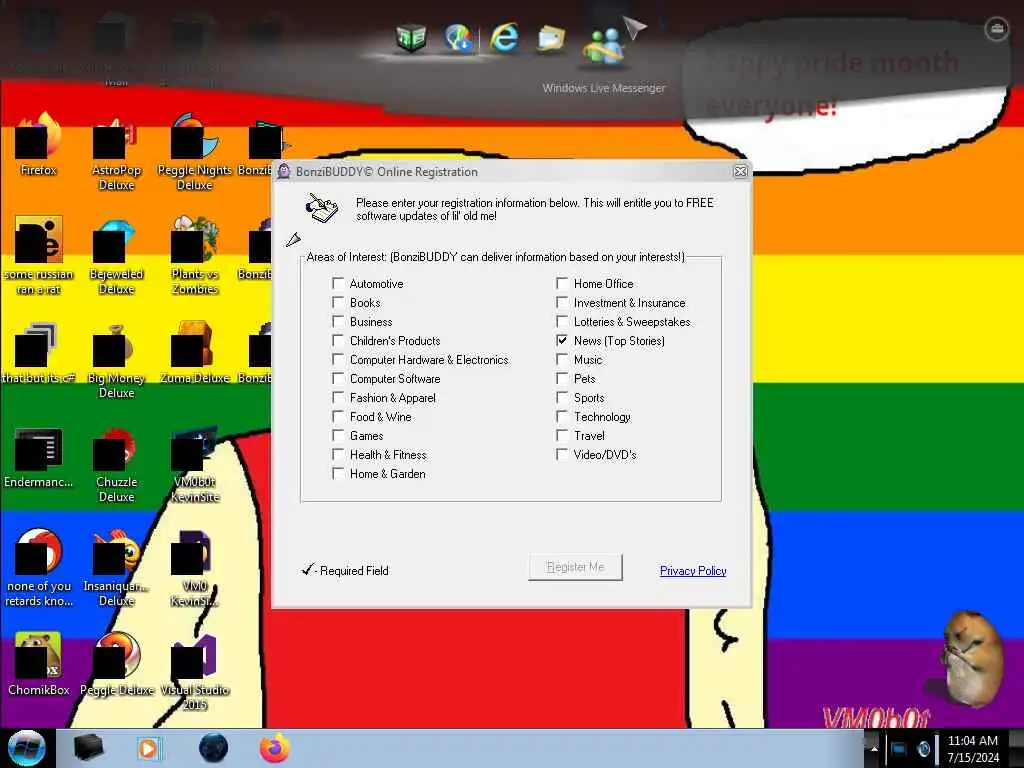
Task: Click Windows Live Messenger in the dock
Action: pos(603,46)
